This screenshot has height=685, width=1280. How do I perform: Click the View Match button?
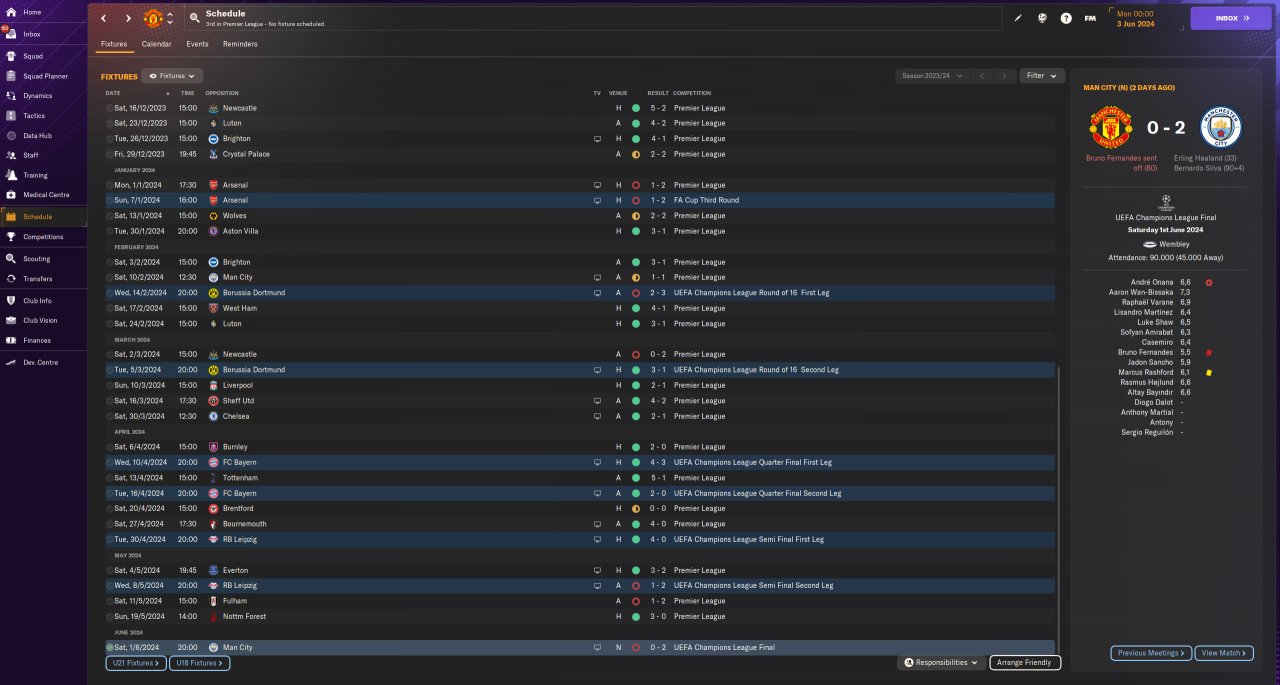pyautogui.click(x=1222, y=653)
